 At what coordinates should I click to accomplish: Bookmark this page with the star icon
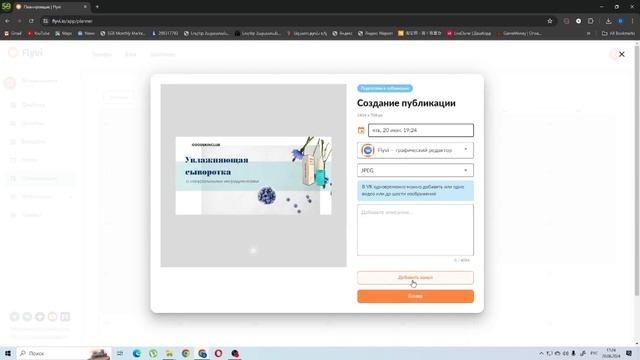pos(550,21)
